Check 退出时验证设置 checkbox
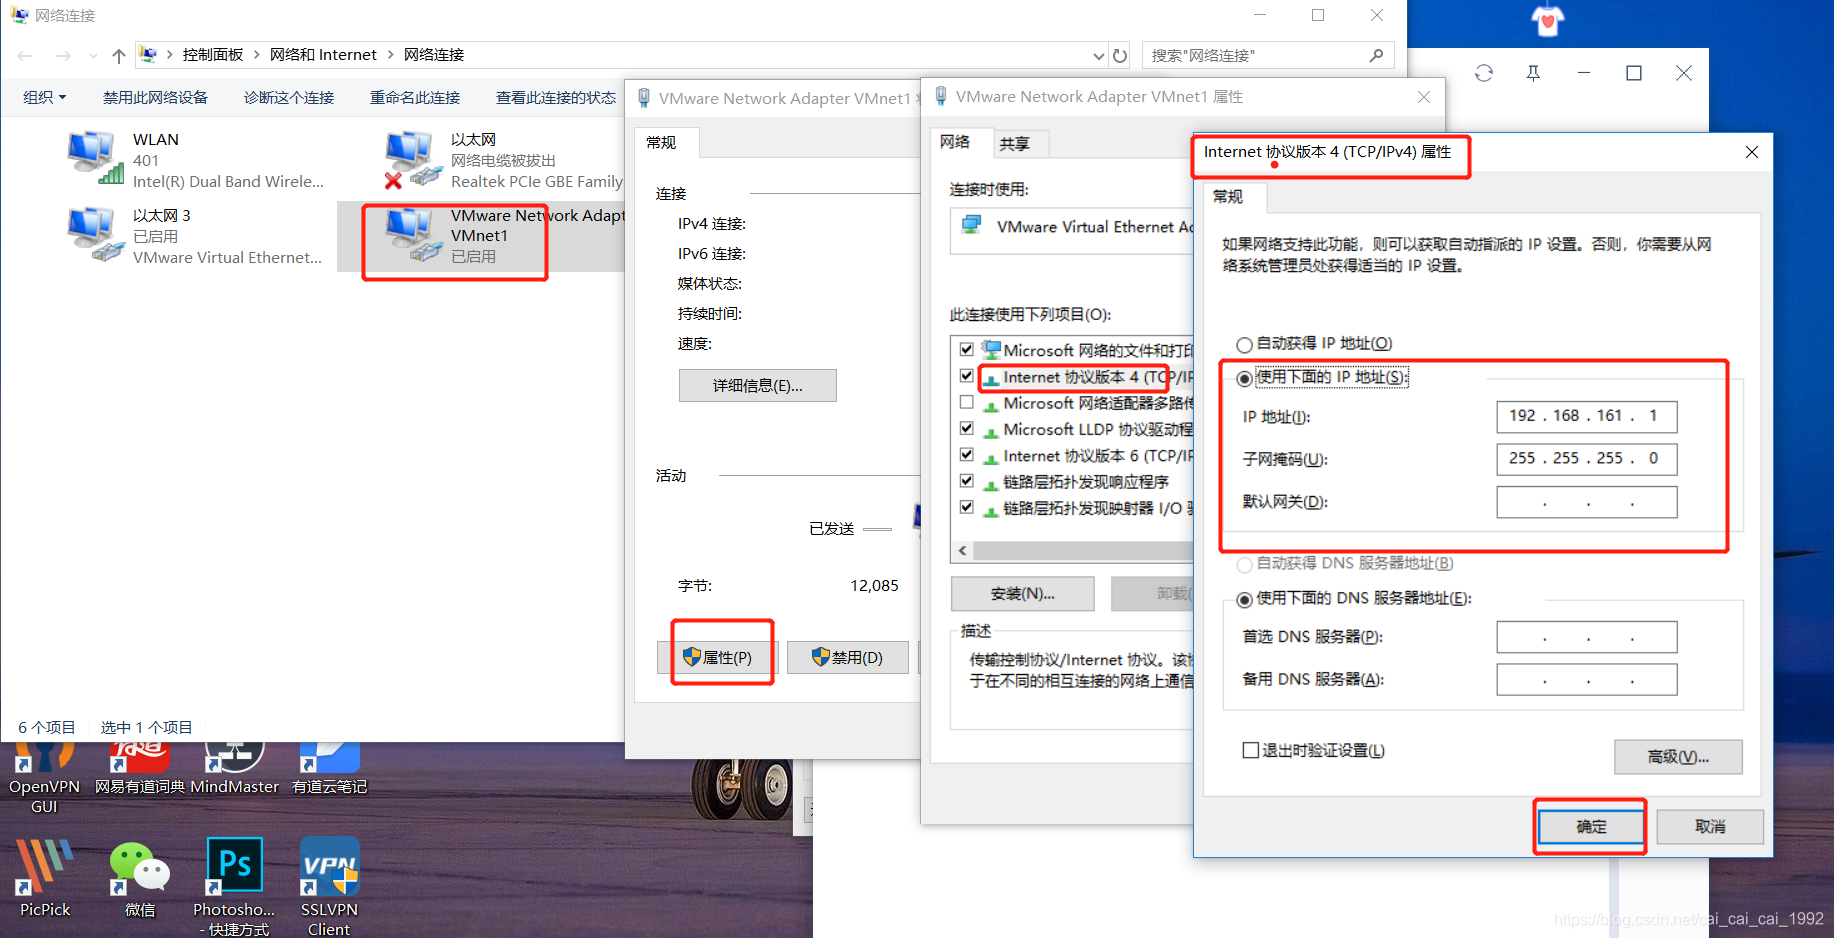 coord(1250,750)
